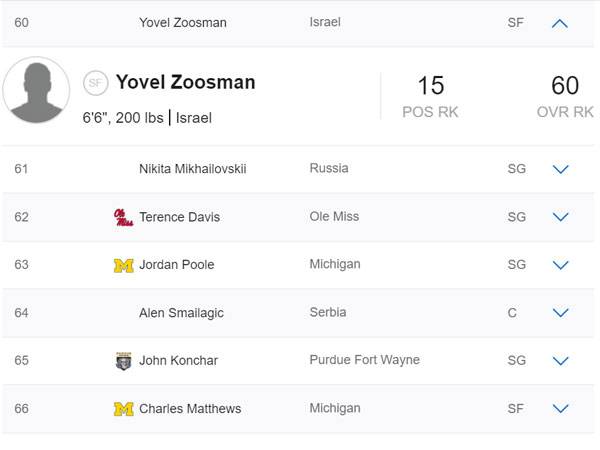Click the Yovel Zoosman bold heading
600x450 pixels.
coord(185,82)
